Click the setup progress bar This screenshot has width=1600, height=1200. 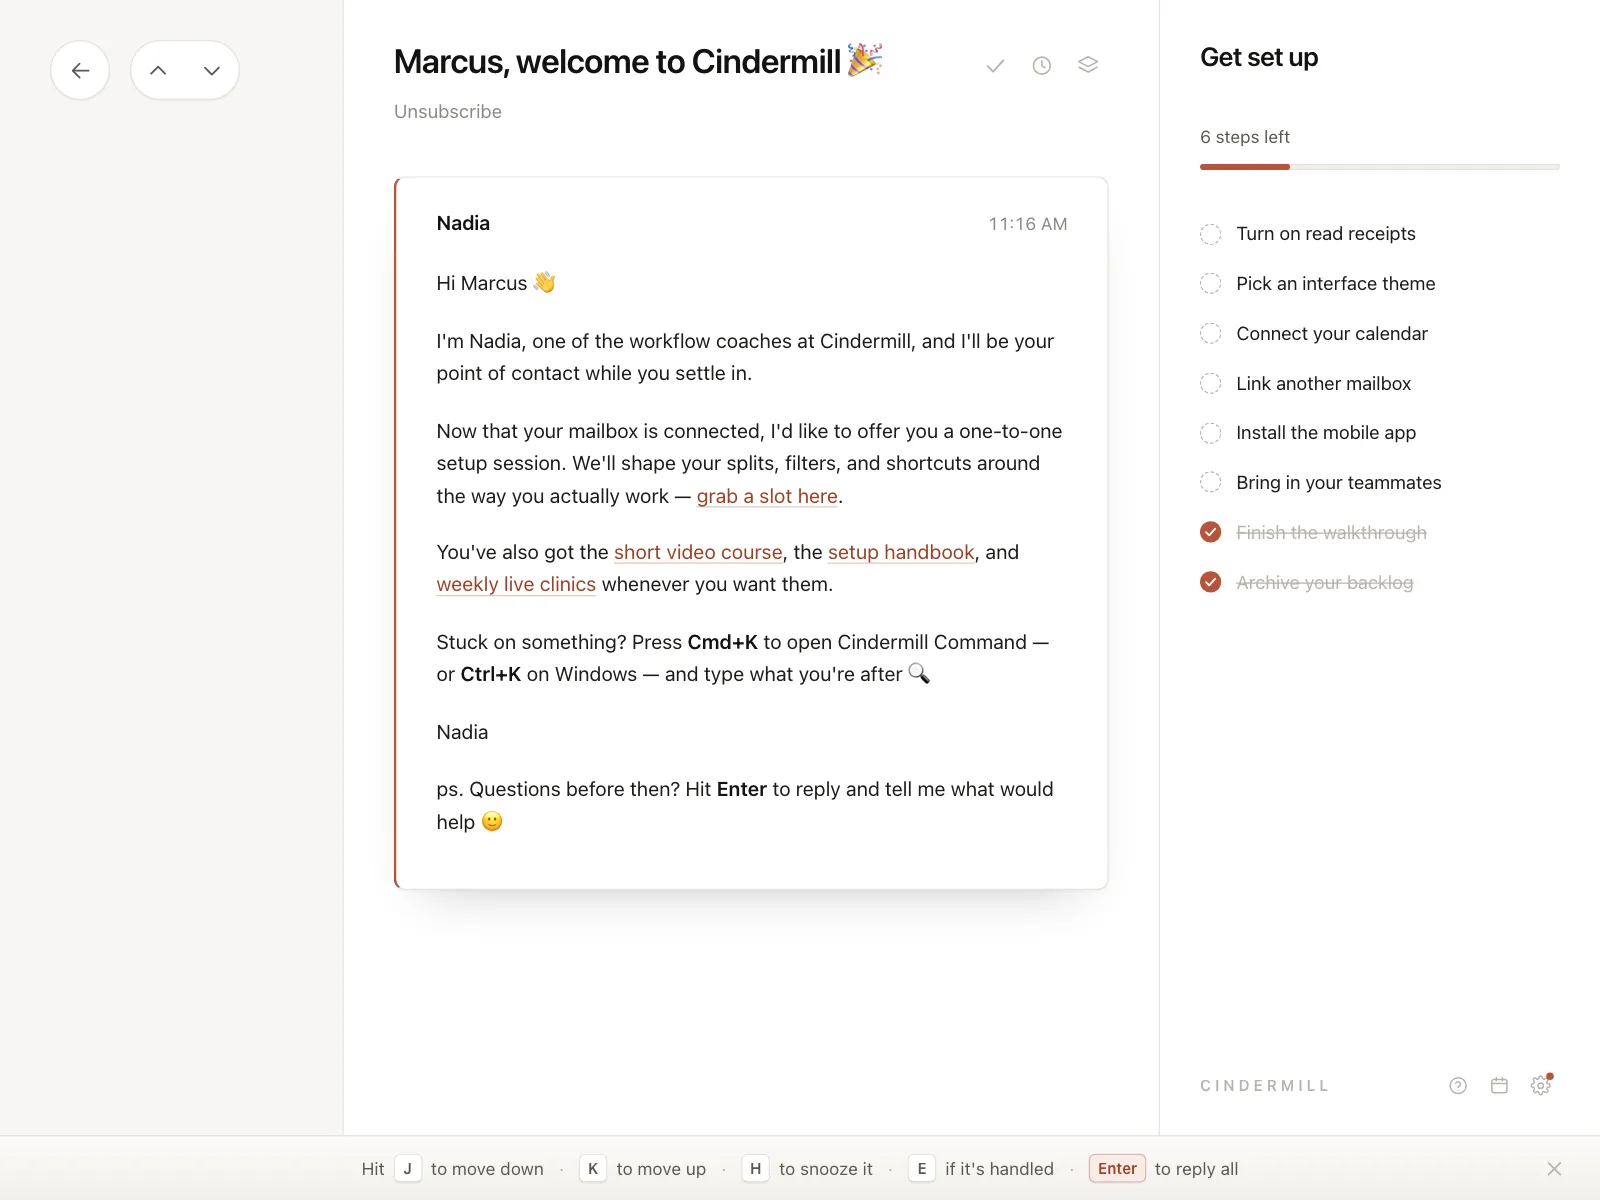tap(1380, 167)
